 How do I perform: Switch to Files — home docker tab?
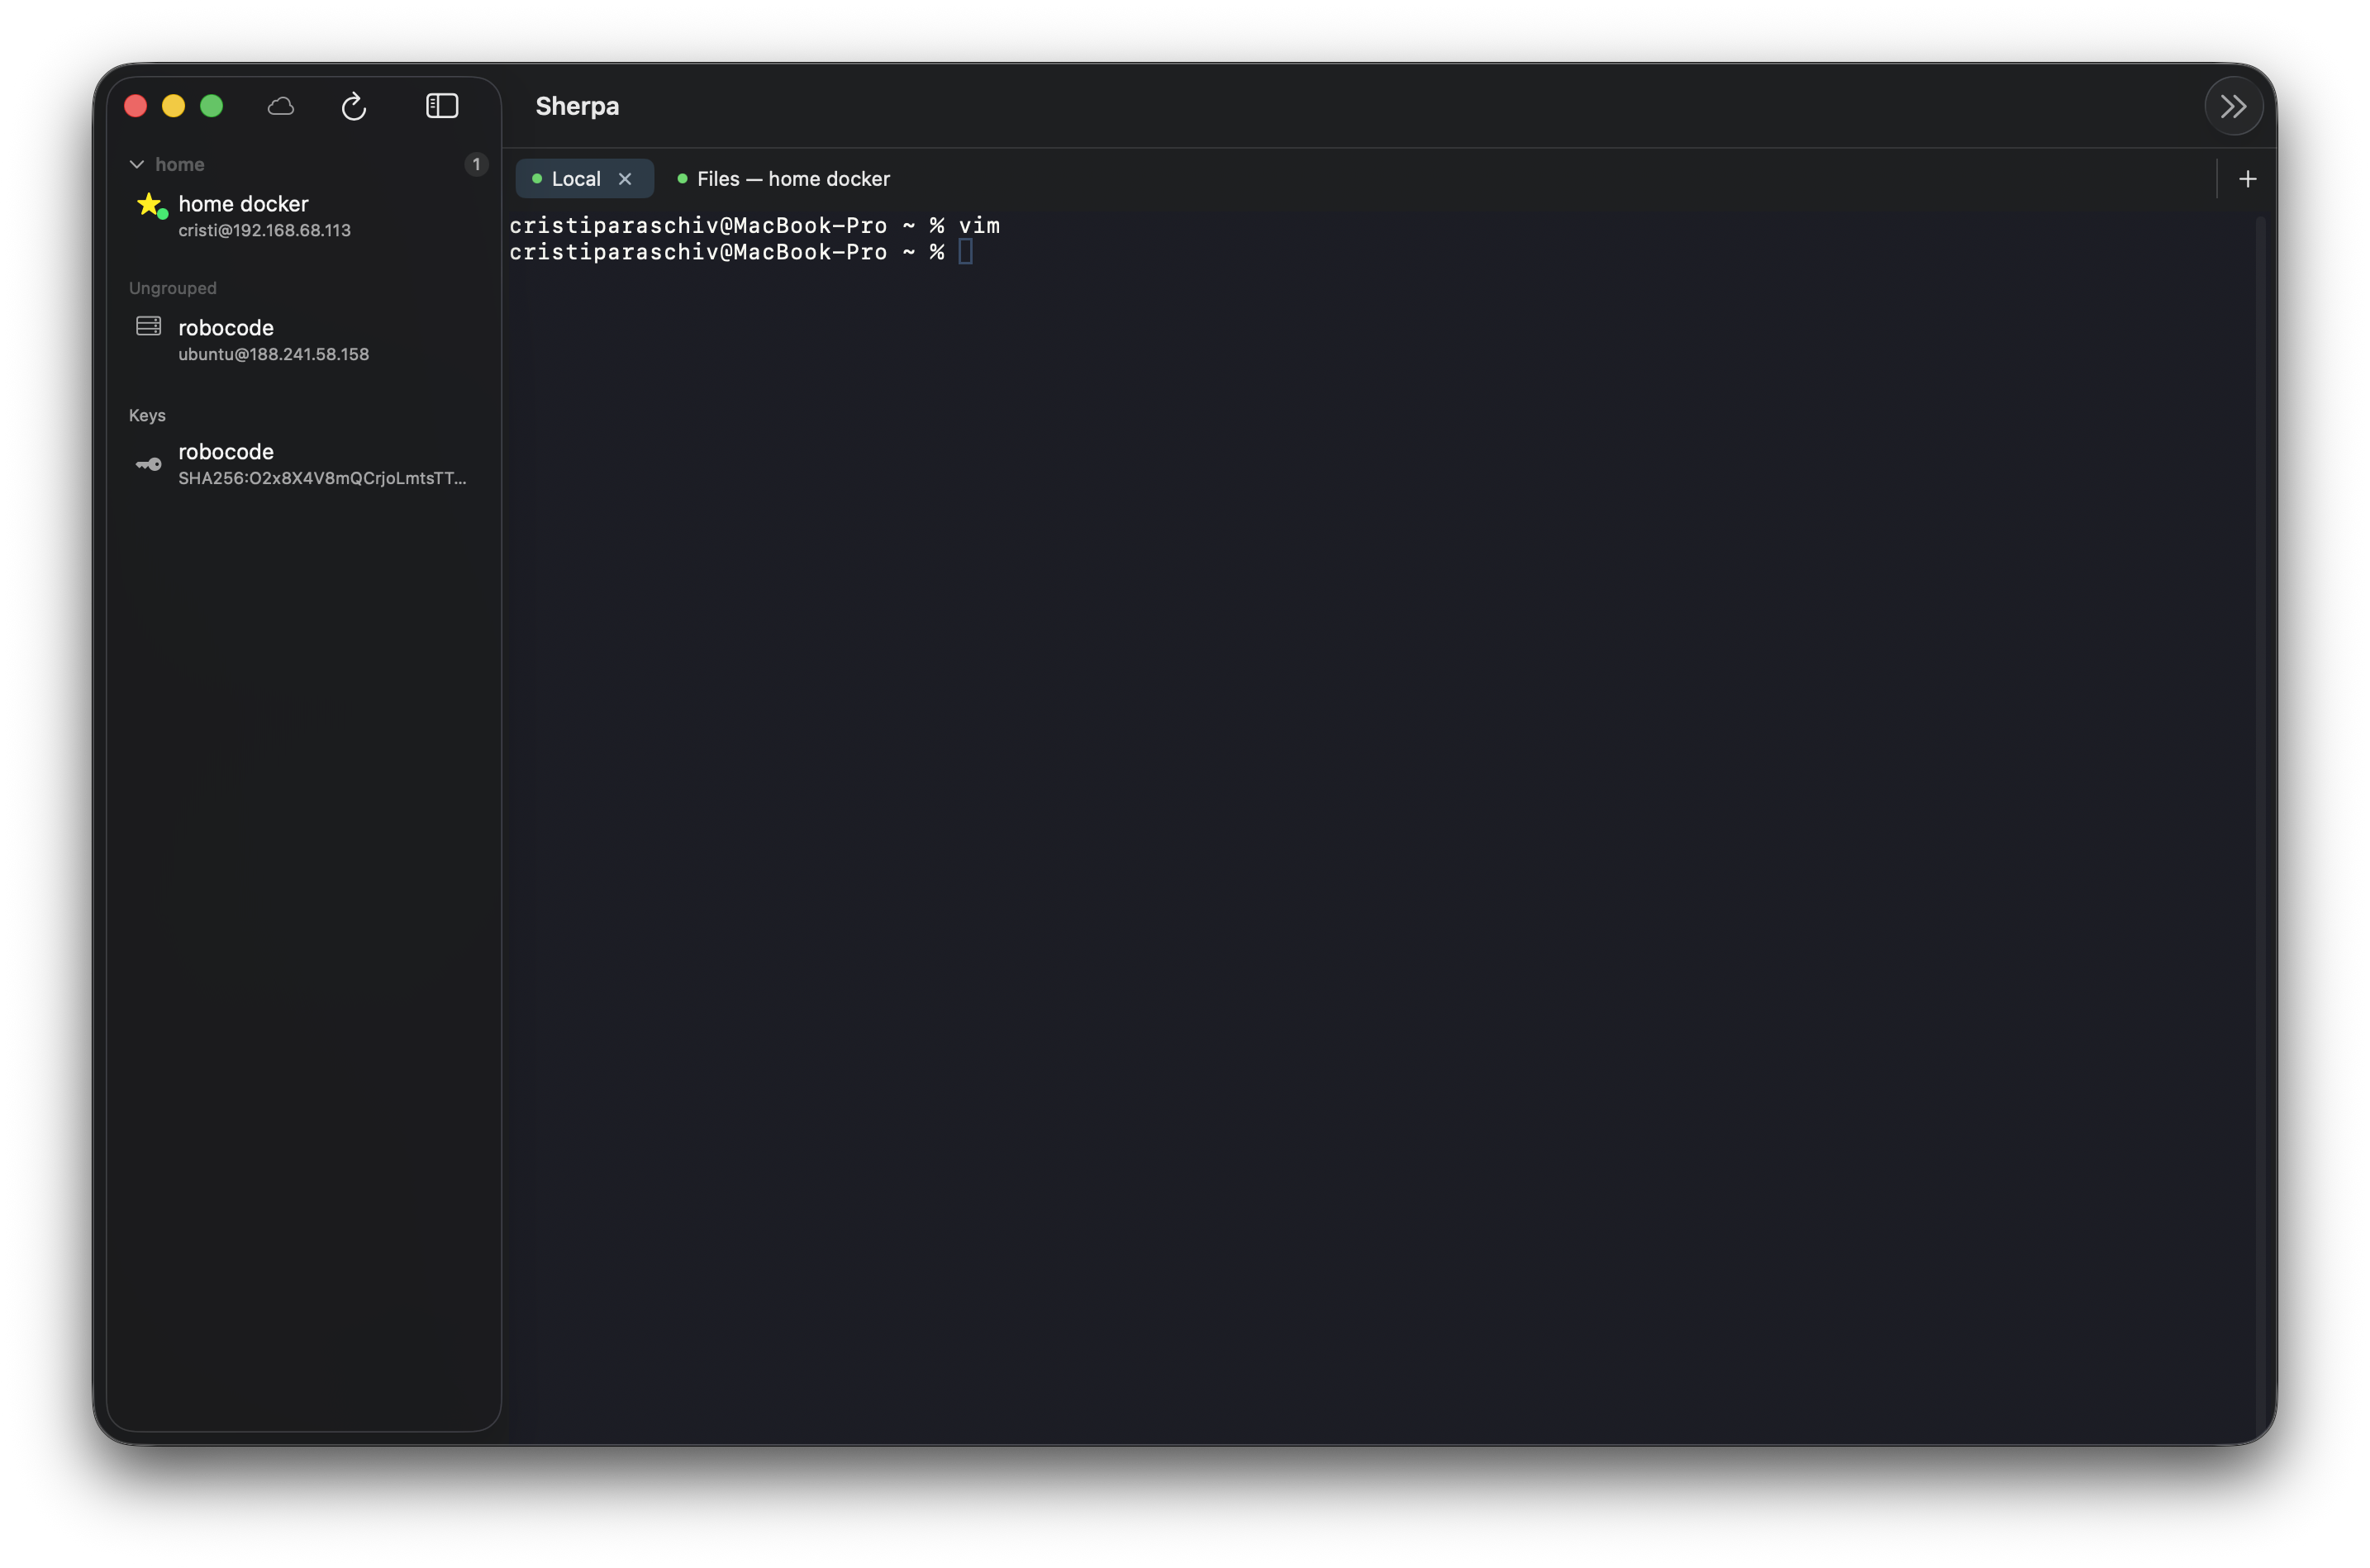coord(783,179)
